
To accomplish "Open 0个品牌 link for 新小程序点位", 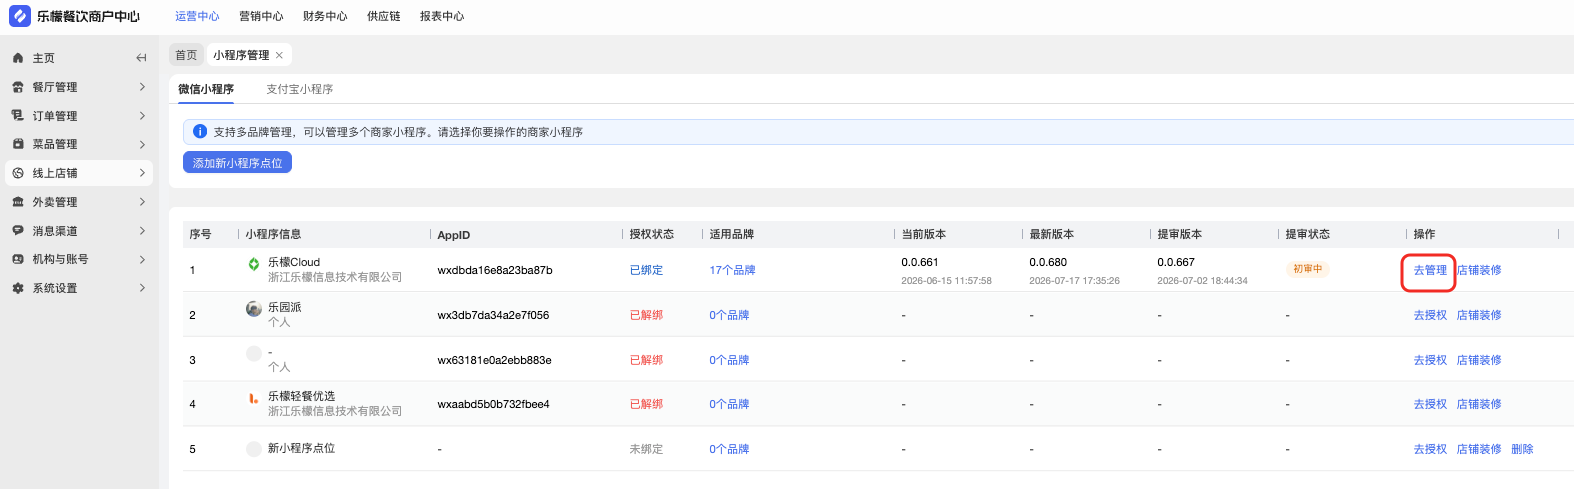I will tap(729, 449).
